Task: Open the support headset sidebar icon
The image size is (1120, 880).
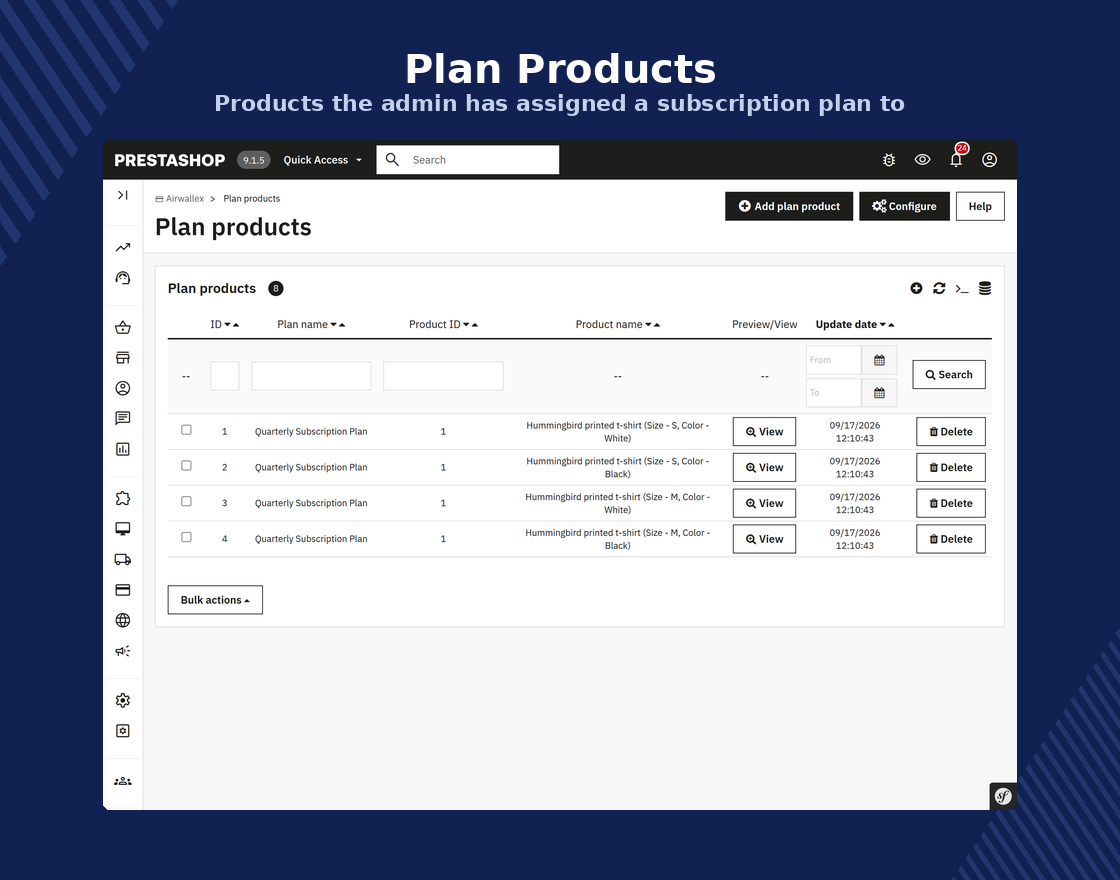Action: pos(123,278)
